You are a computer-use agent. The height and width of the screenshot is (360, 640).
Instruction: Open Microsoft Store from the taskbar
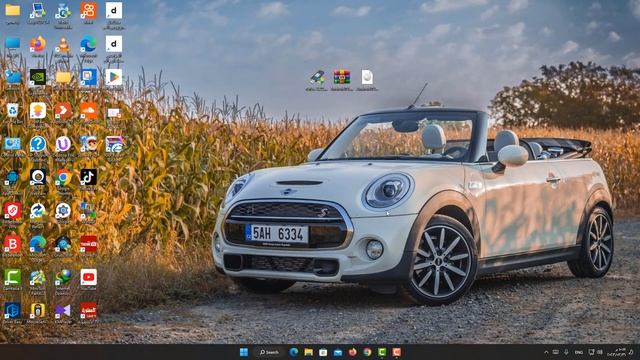[x=323, y=352]
